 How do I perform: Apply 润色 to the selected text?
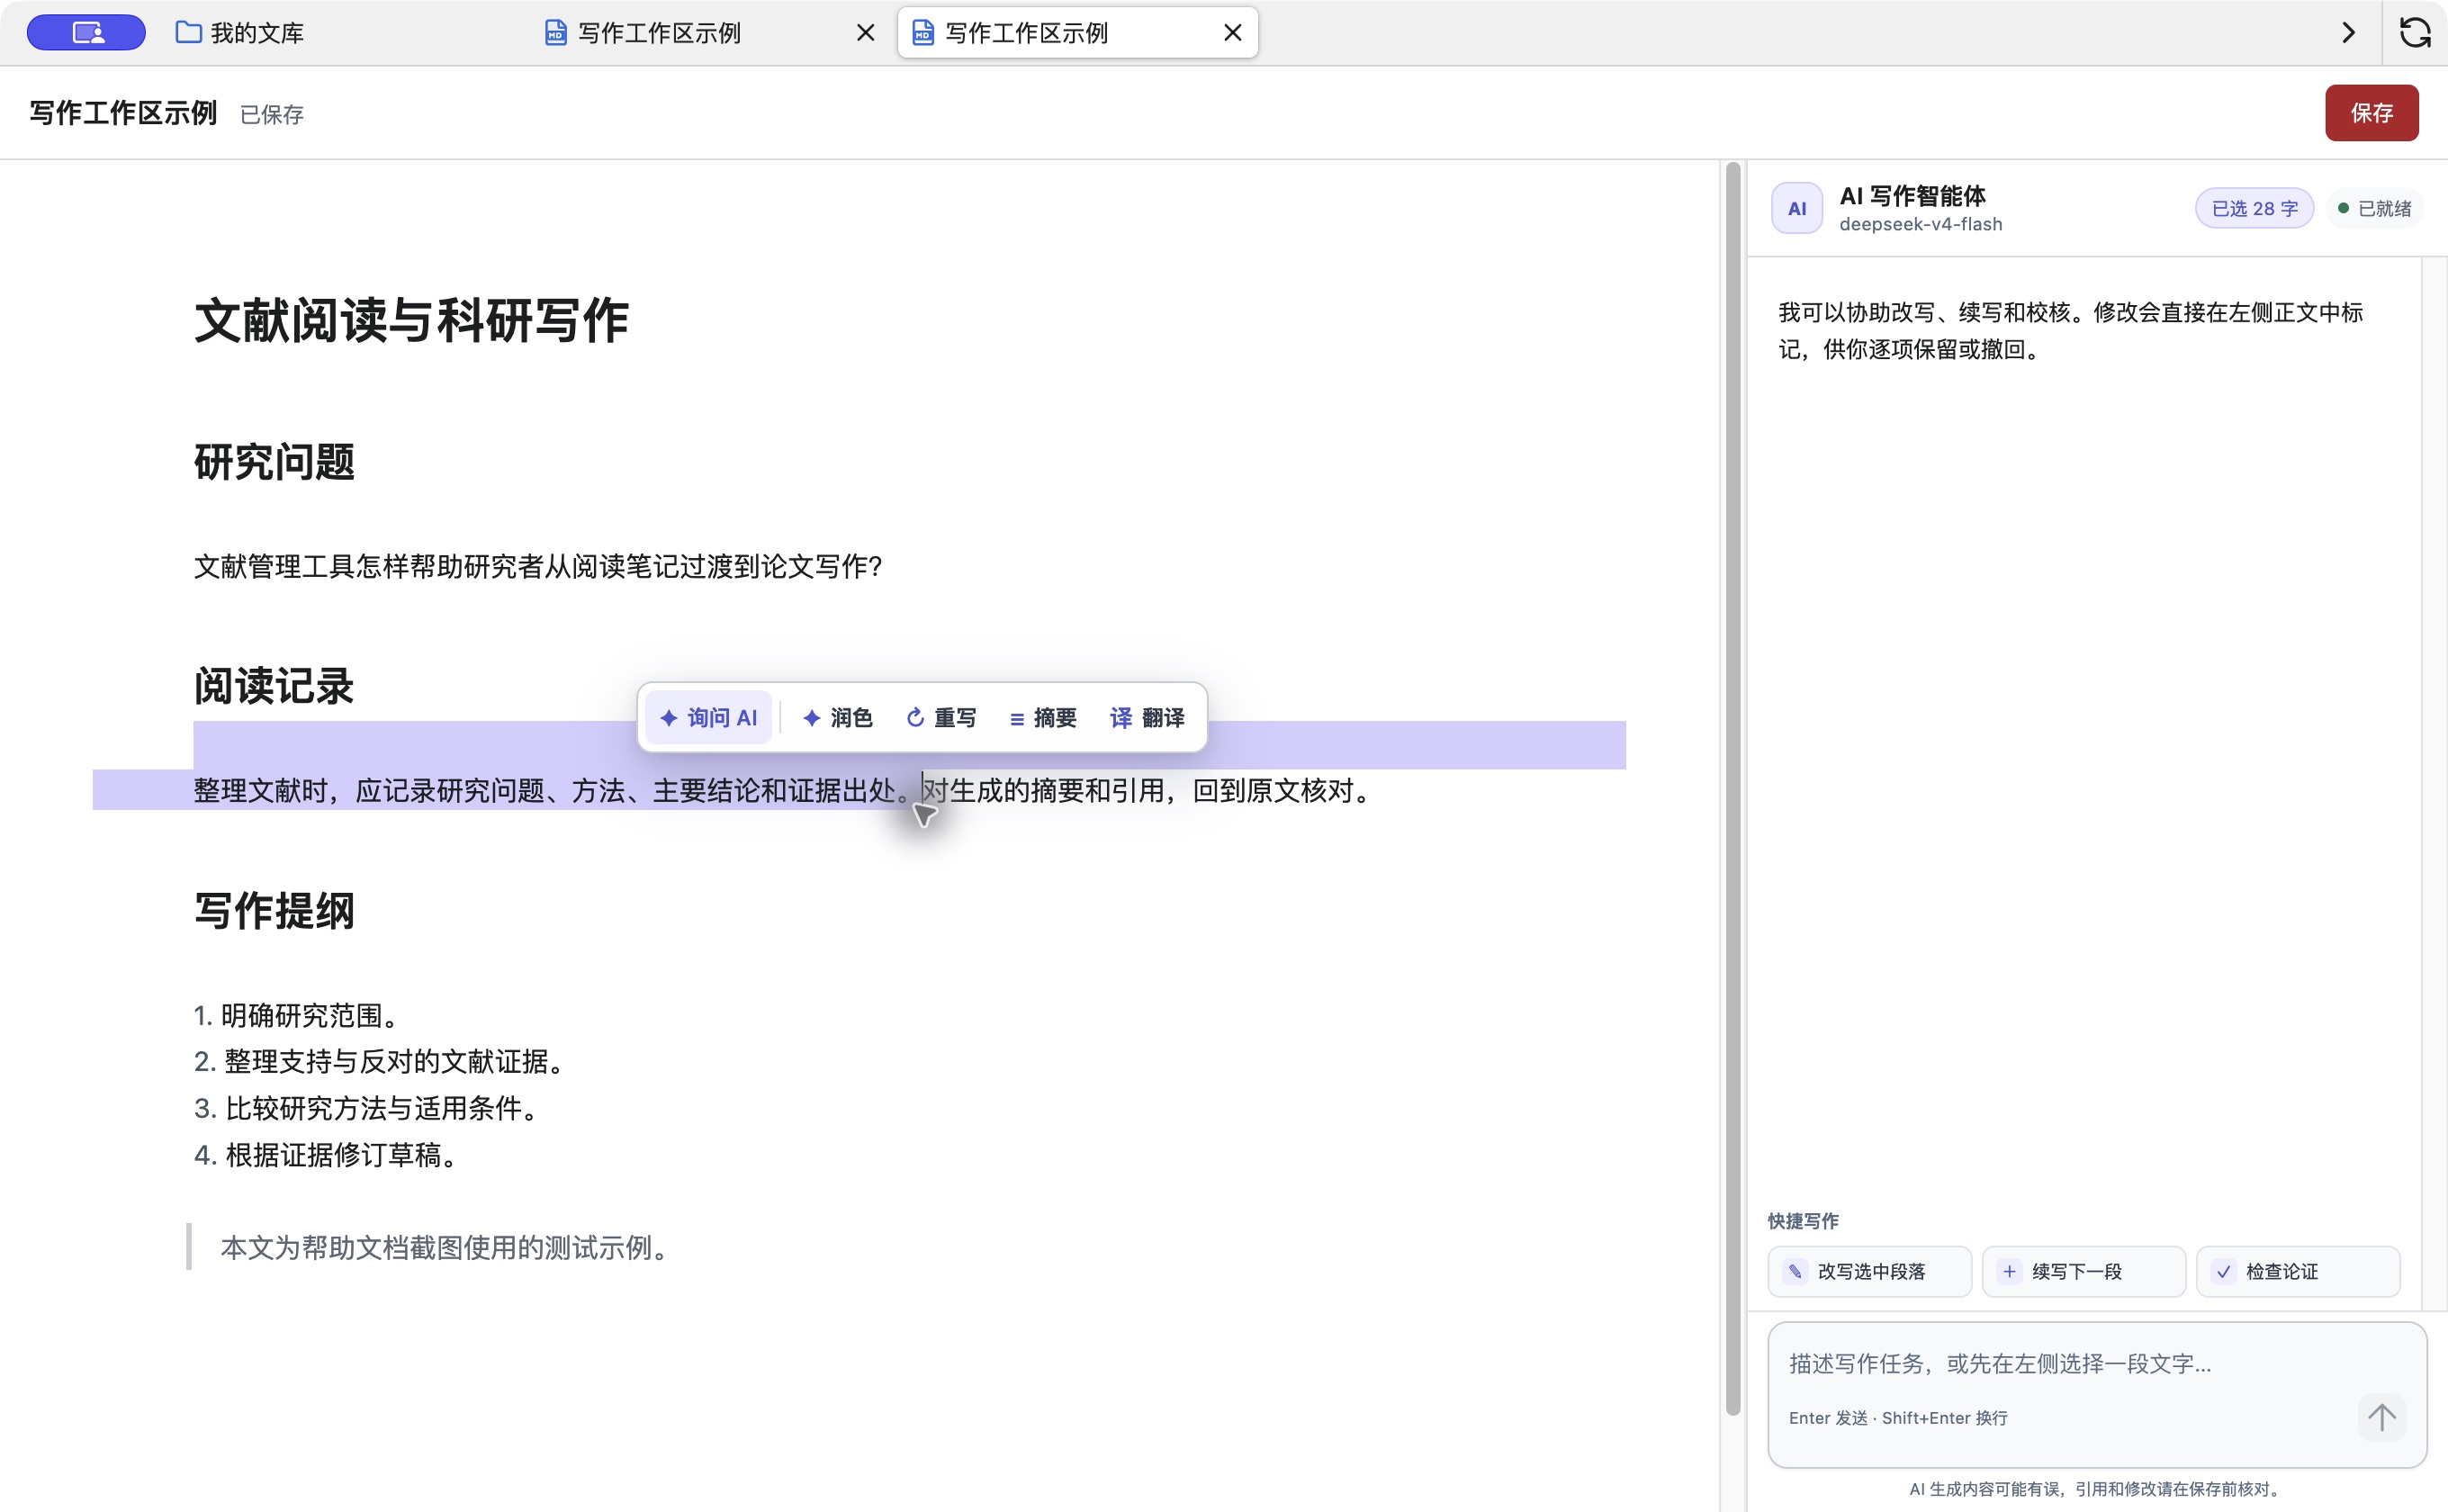click(x=838, y=717)
